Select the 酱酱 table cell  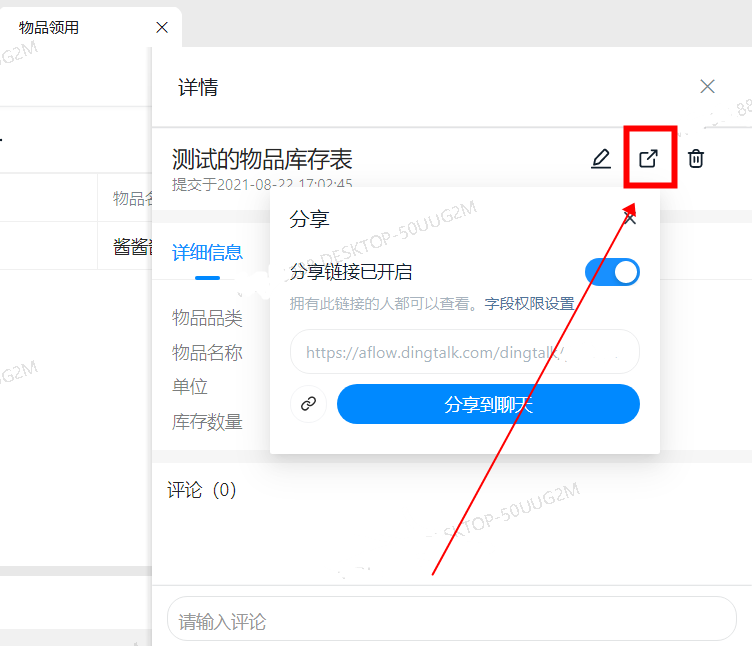pyautogui.click(x=132, y=247)
